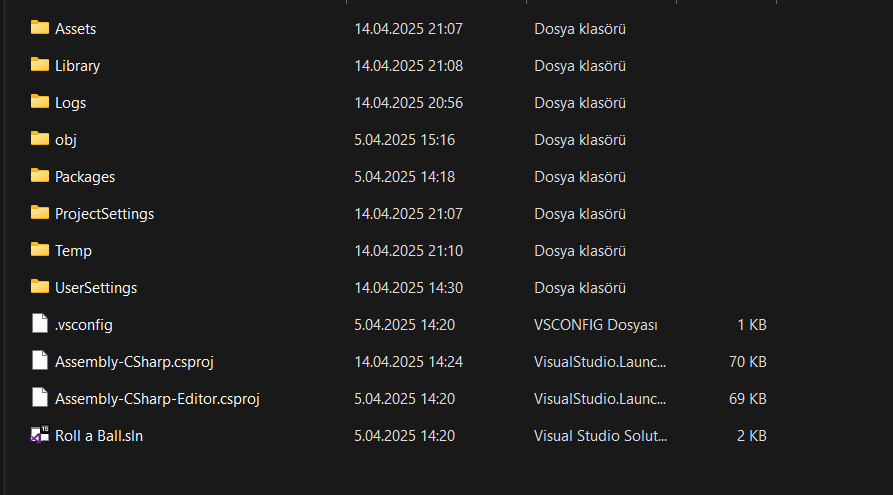Select the Assembly-CSharp.csproj file name

coord(134,362)
